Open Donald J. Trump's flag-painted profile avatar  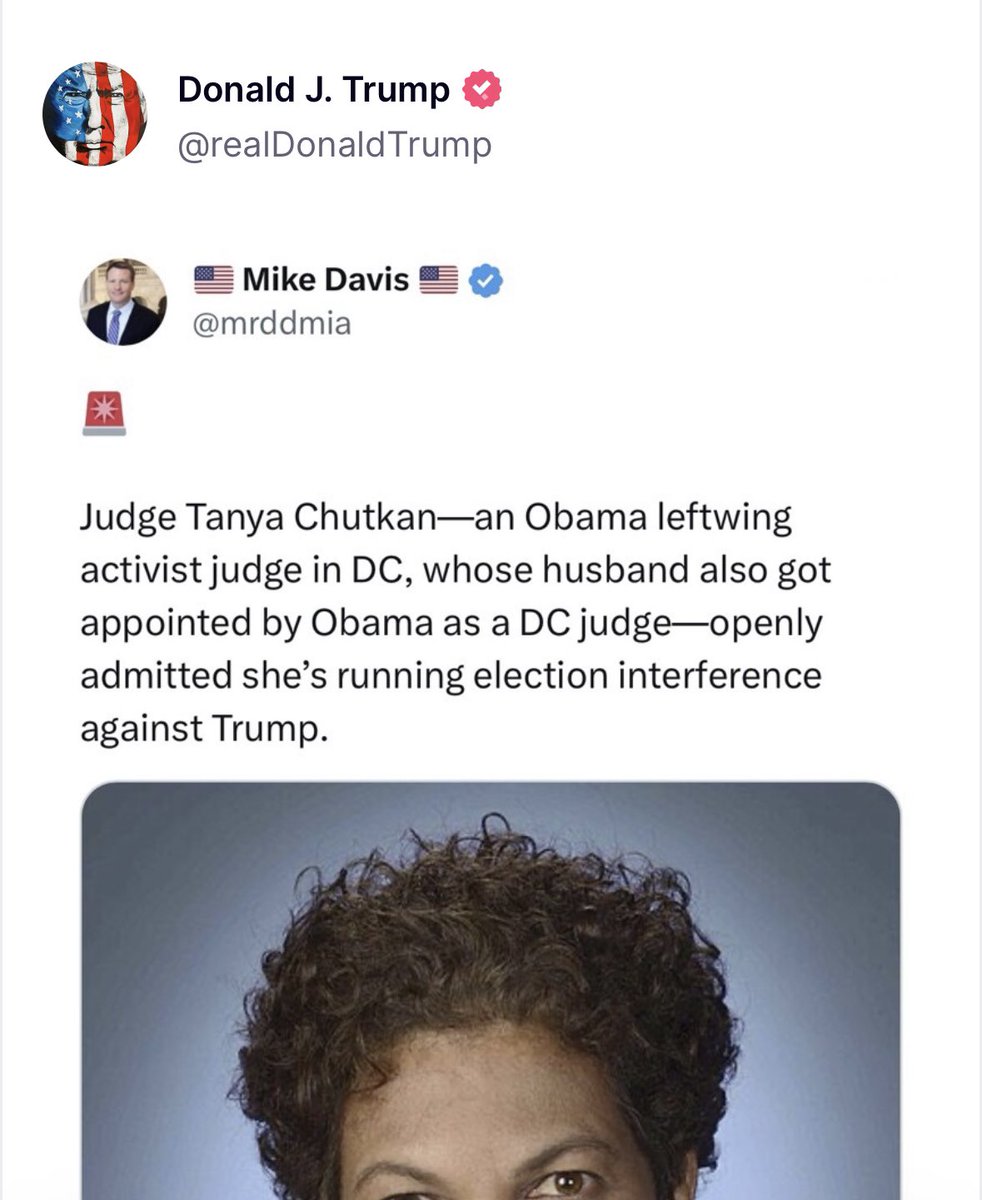[x=94, y=114]
